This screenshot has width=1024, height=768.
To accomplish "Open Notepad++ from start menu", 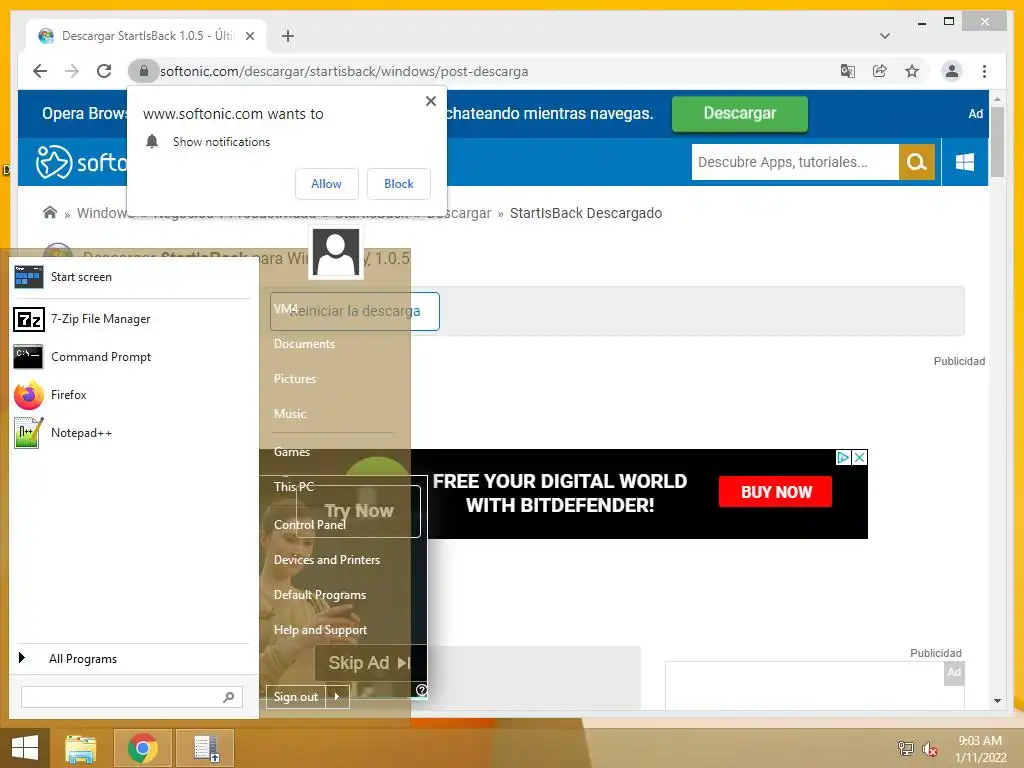I will point(131,433).
